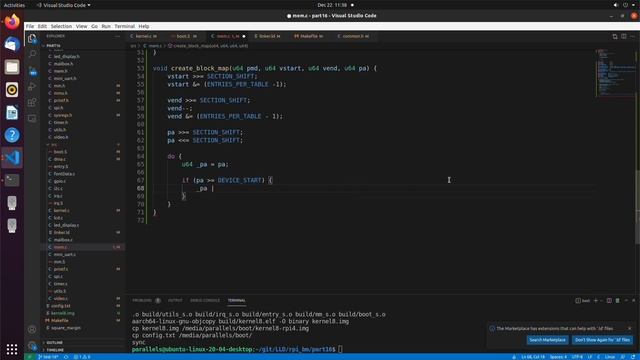Open the Accounts icon in activity bar

(x=32, y=329)
